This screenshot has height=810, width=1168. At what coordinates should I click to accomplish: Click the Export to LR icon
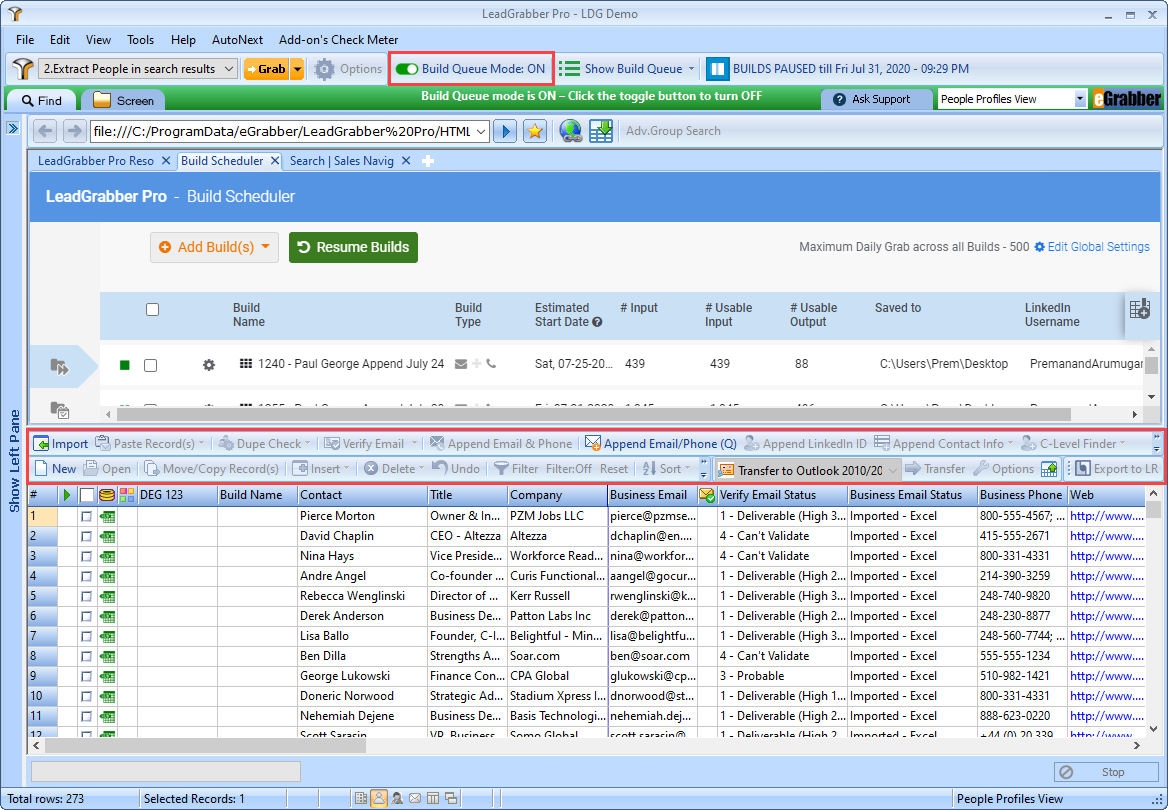click(x=1082, y=469)
